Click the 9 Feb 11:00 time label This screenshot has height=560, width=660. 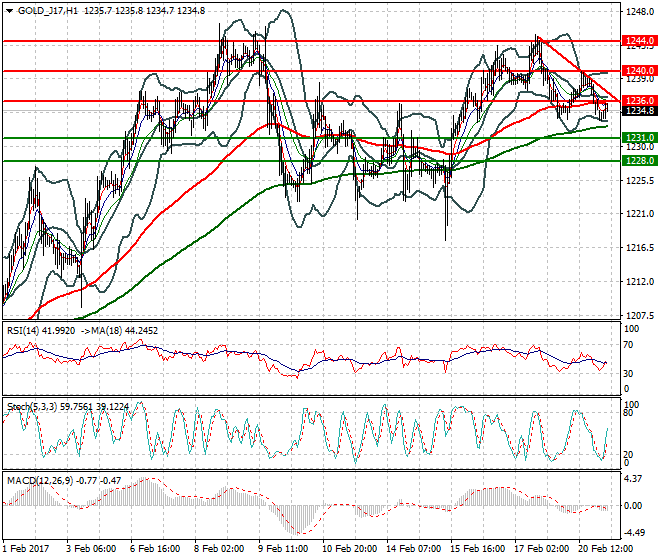pyautogui.click(x=283, y=549)
